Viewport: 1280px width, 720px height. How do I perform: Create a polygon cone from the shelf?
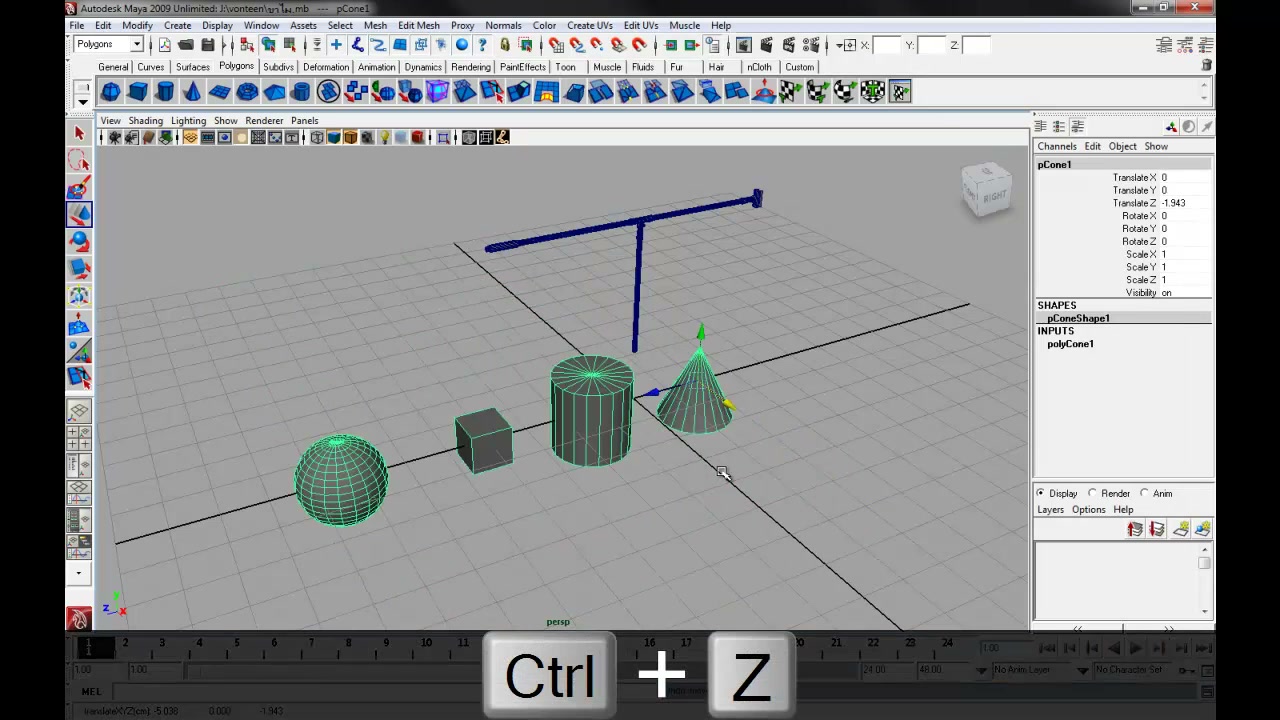(x=192, y=92)
